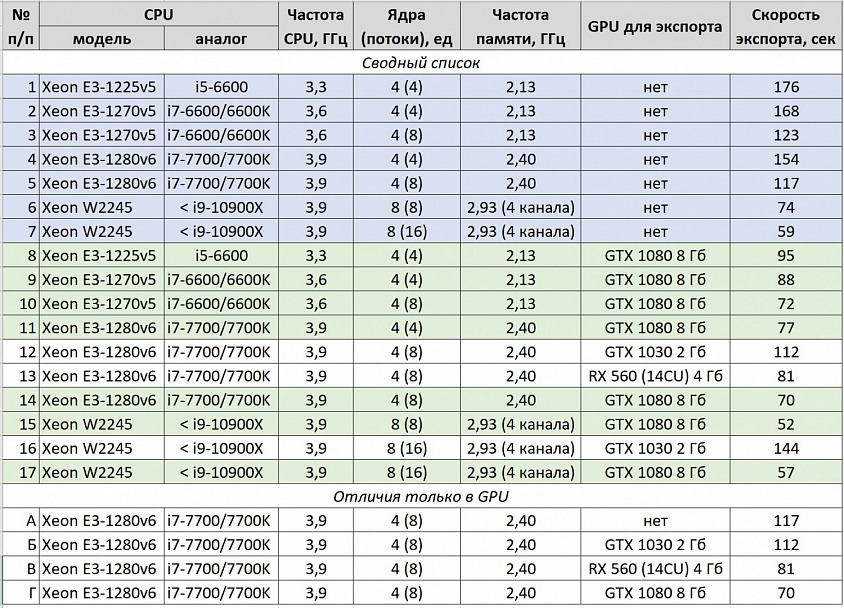Click 'i5-6600' analog in row 8

click(221, 256)
